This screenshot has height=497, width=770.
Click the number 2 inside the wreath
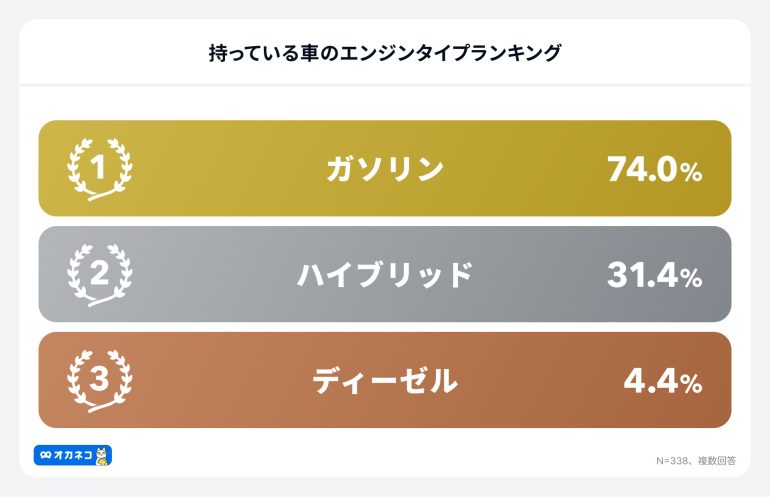click(100, 273)
